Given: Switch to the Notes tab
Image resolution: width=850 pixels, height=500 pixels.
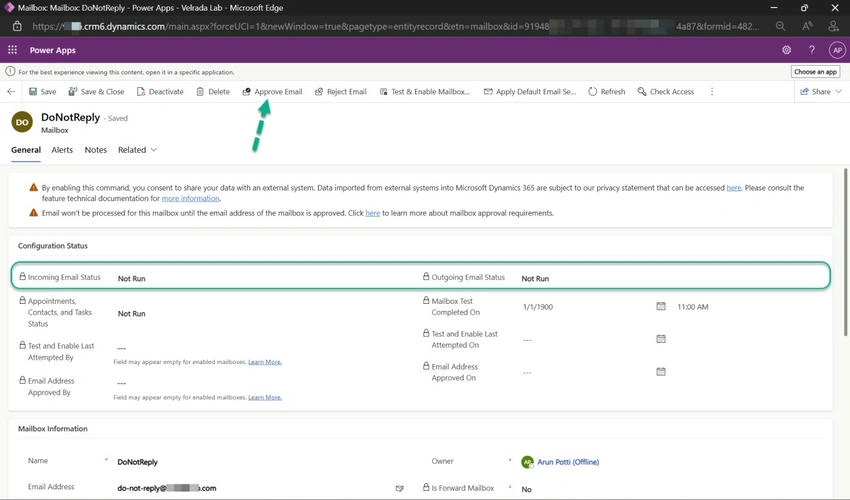Looking at the screenshot, I should click(95, 150).
